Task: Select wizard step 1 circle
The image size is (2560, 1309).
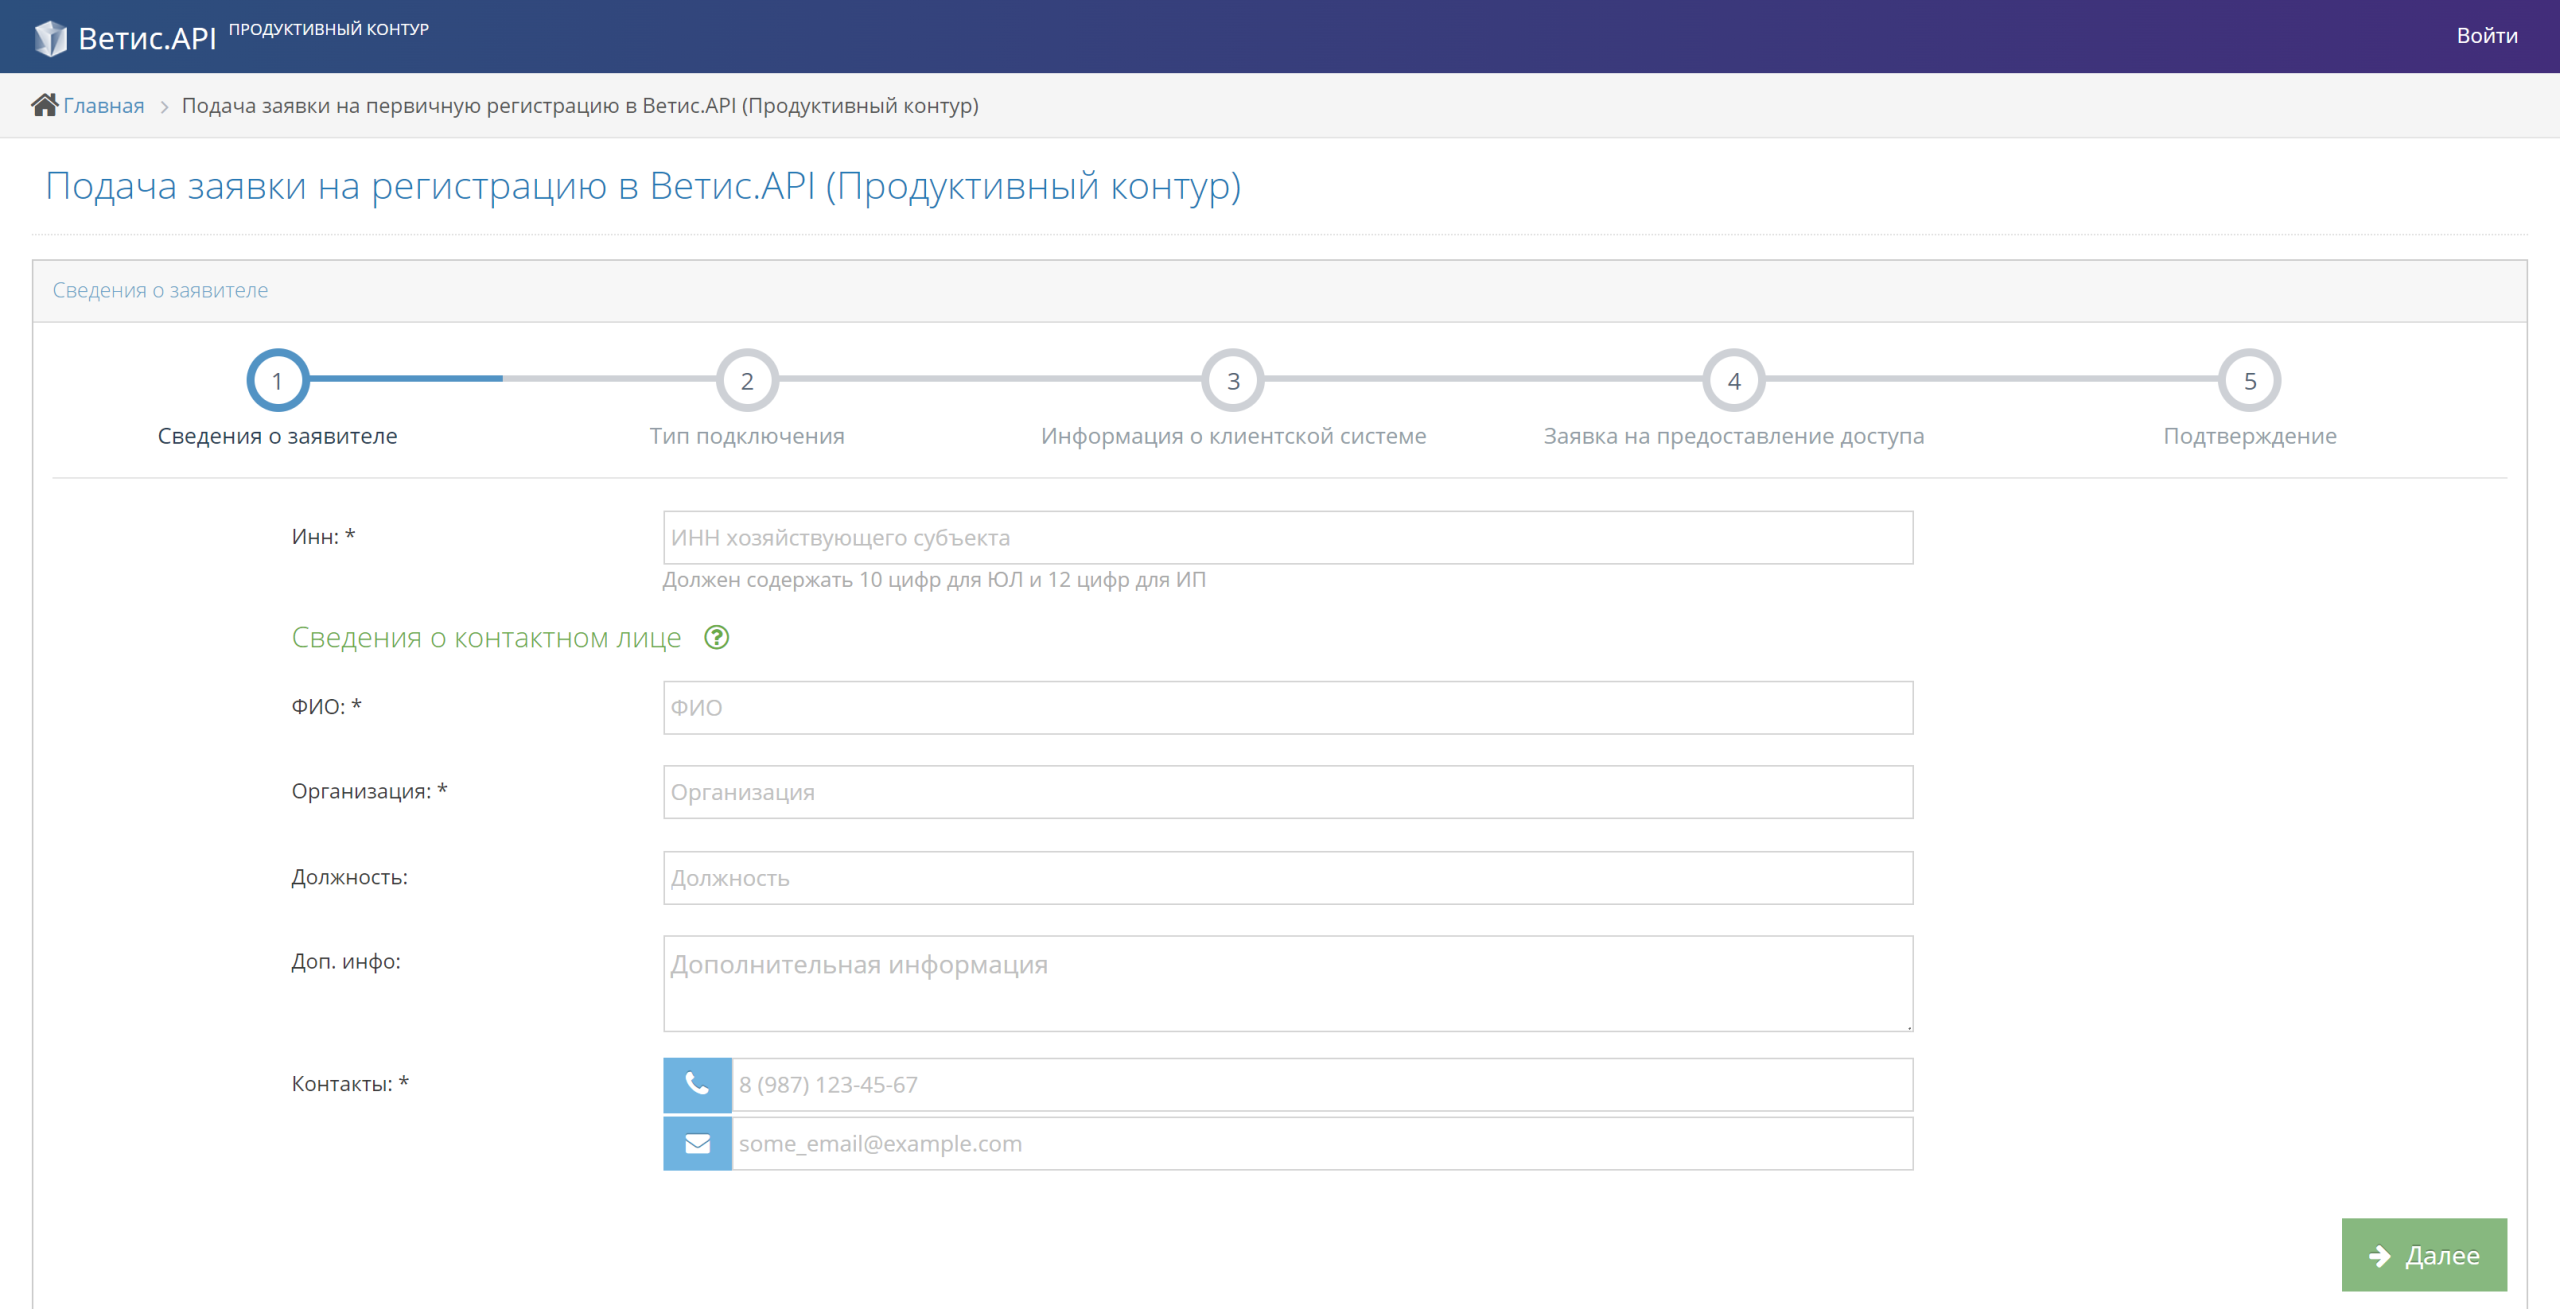Action: [x=277, y=380]
